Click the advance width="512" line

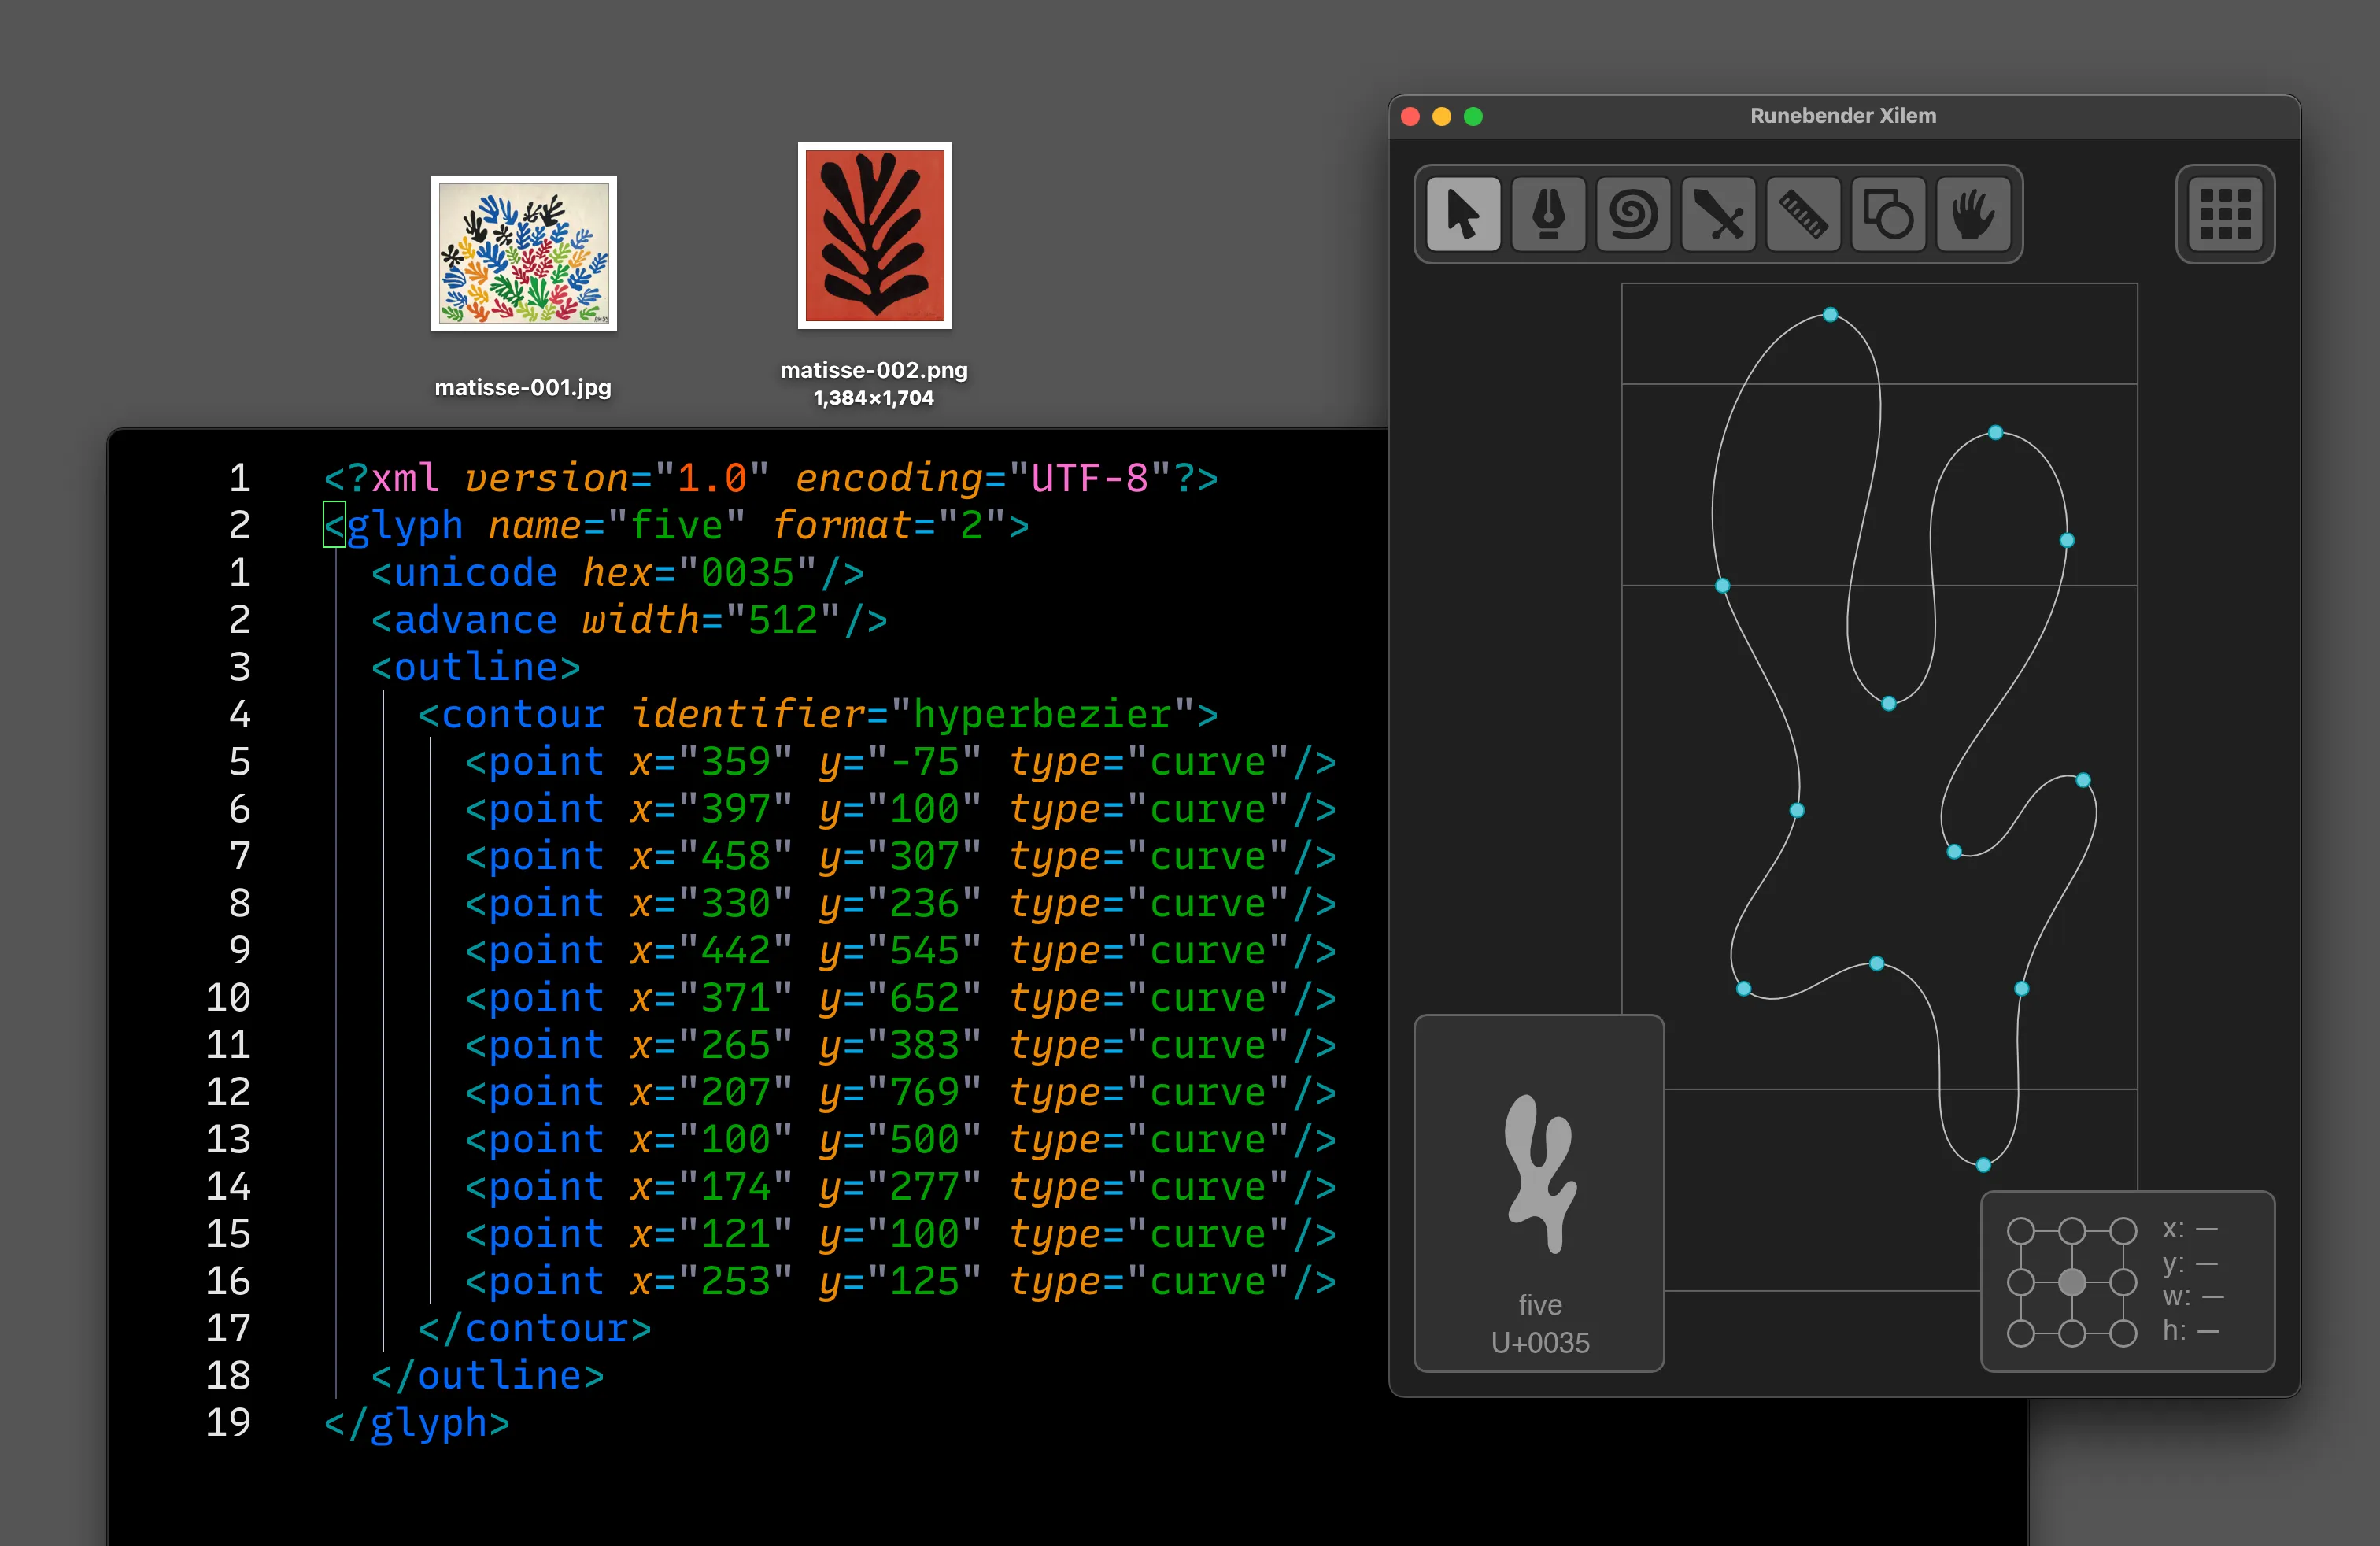click(629, 620)
